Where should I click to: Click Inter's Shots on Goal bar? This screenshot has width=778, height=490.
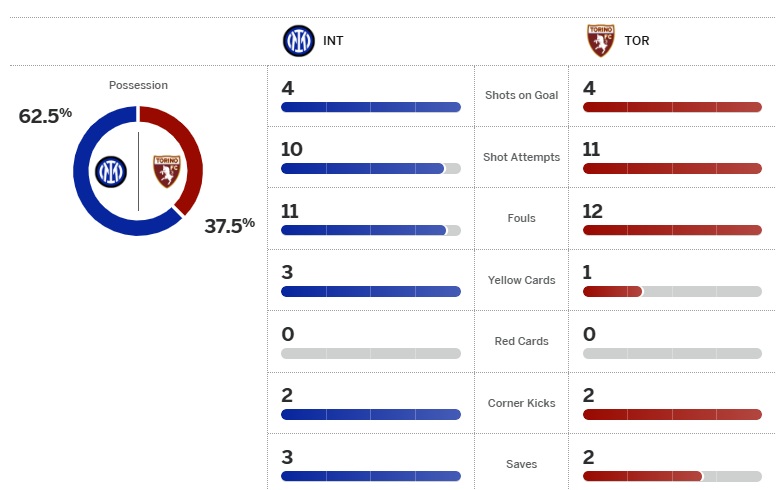pyautogui.click(x=371, y=107)
